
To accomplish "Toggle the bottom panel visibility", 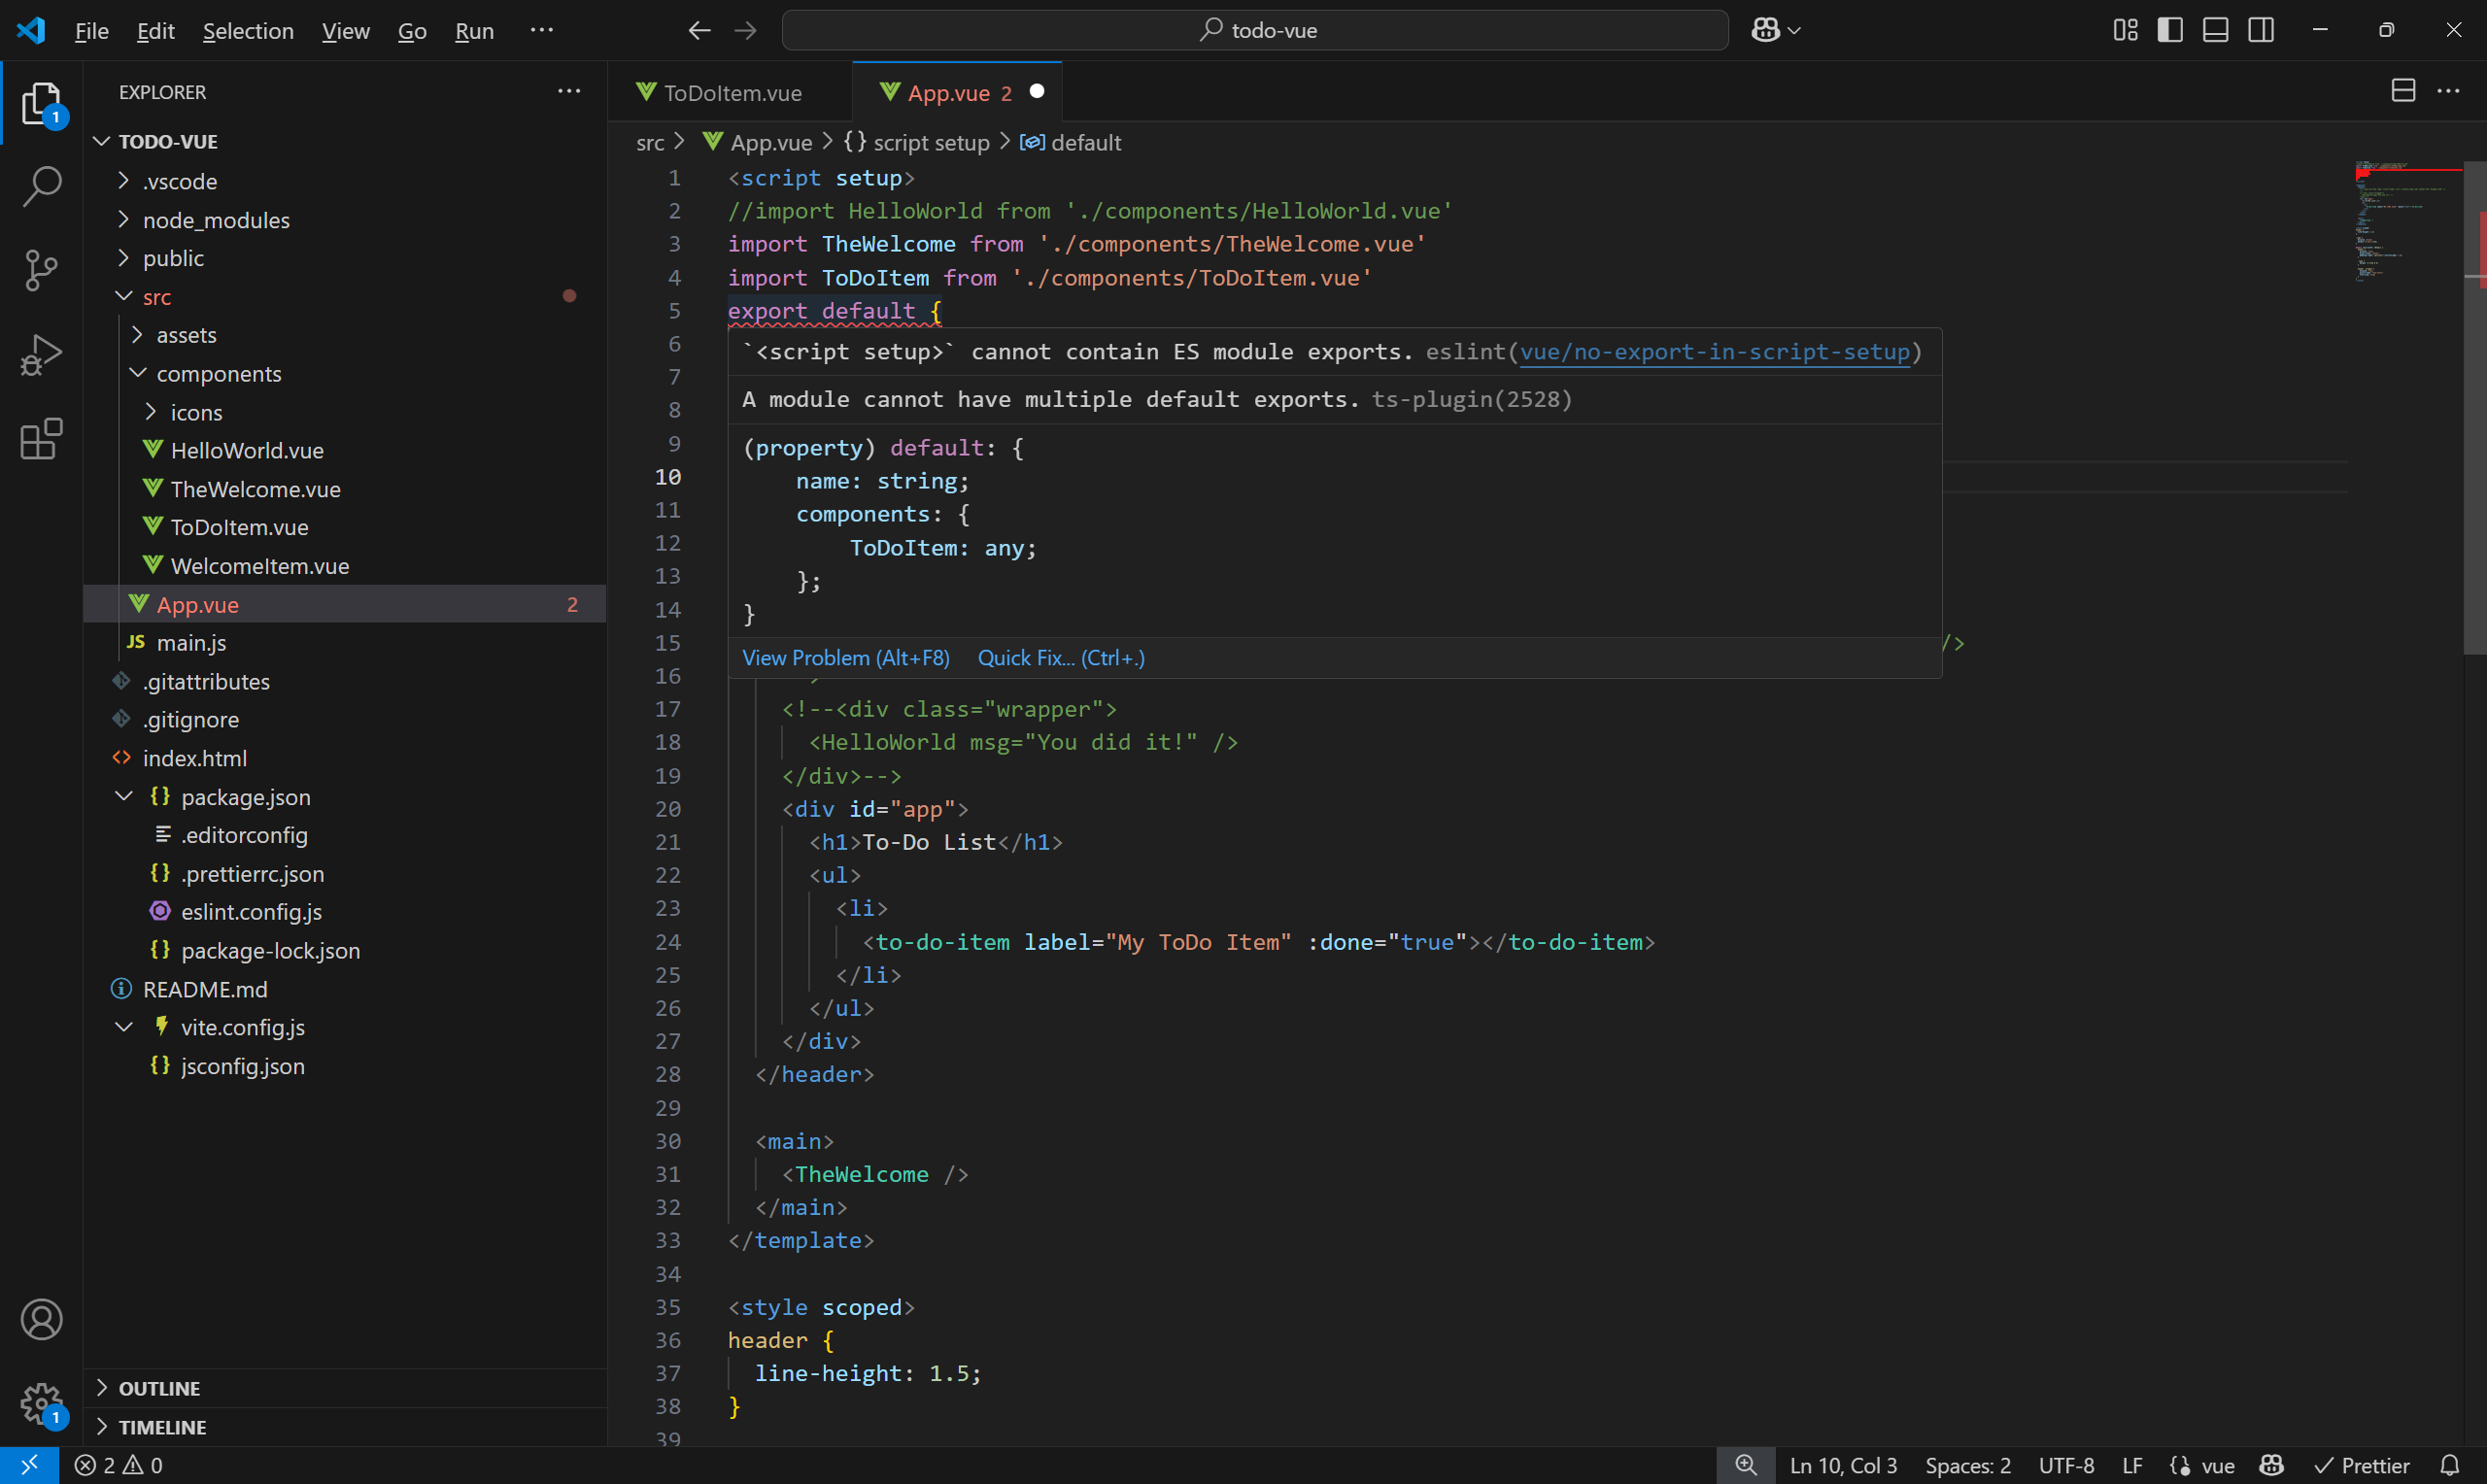I will click(2215, 30).
